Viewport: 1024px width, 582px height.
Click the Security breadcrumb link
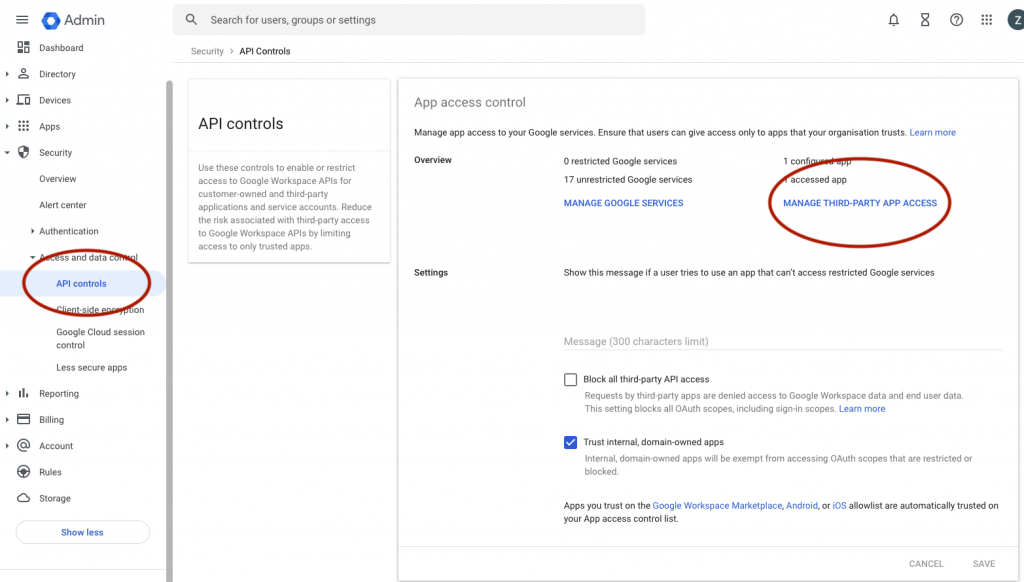[x=207, y=51]
